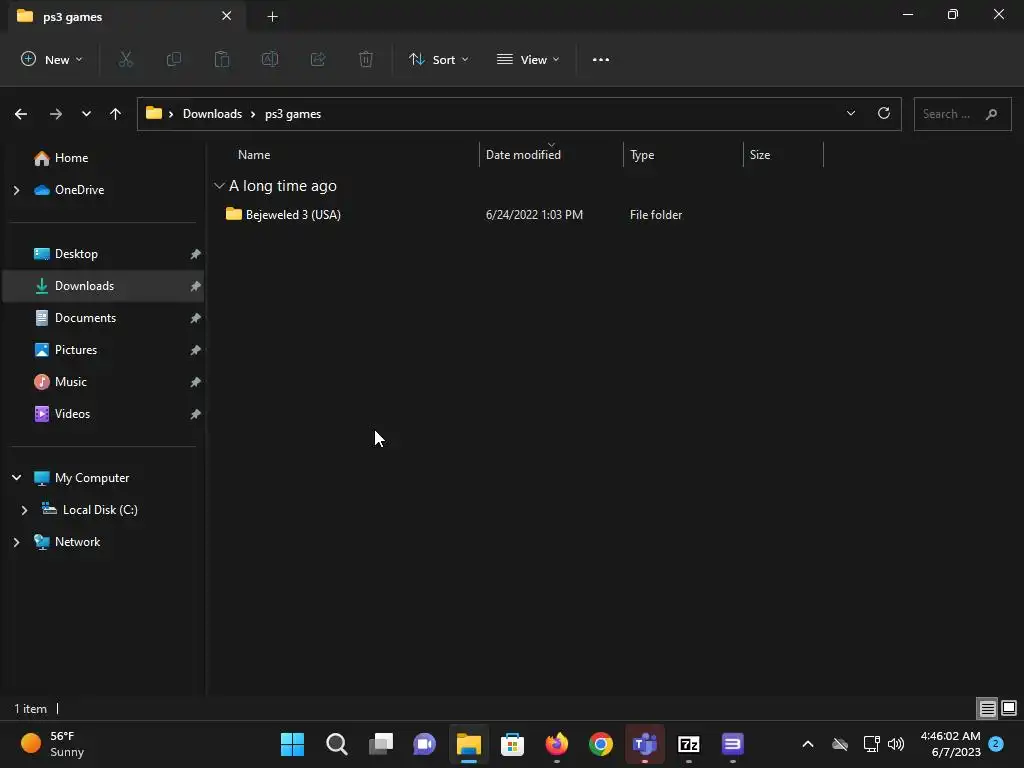Open weather widget showing 56°F Sunny
Image resolution: width=1024 pixels, height=768 pixels.
click(52, 744)
